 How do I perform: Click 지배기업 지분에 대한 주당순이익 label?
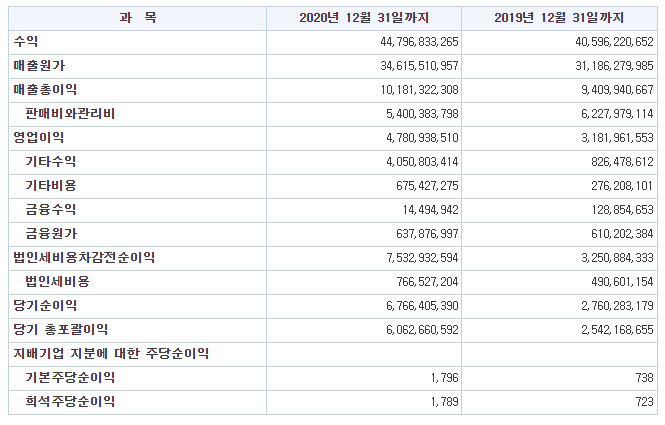click(111, 353)
